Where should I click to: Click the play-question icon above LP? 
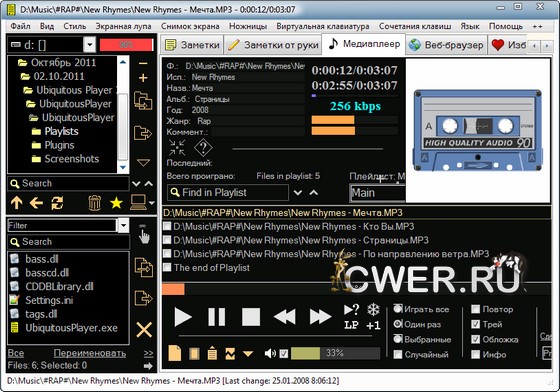point(351,310)
